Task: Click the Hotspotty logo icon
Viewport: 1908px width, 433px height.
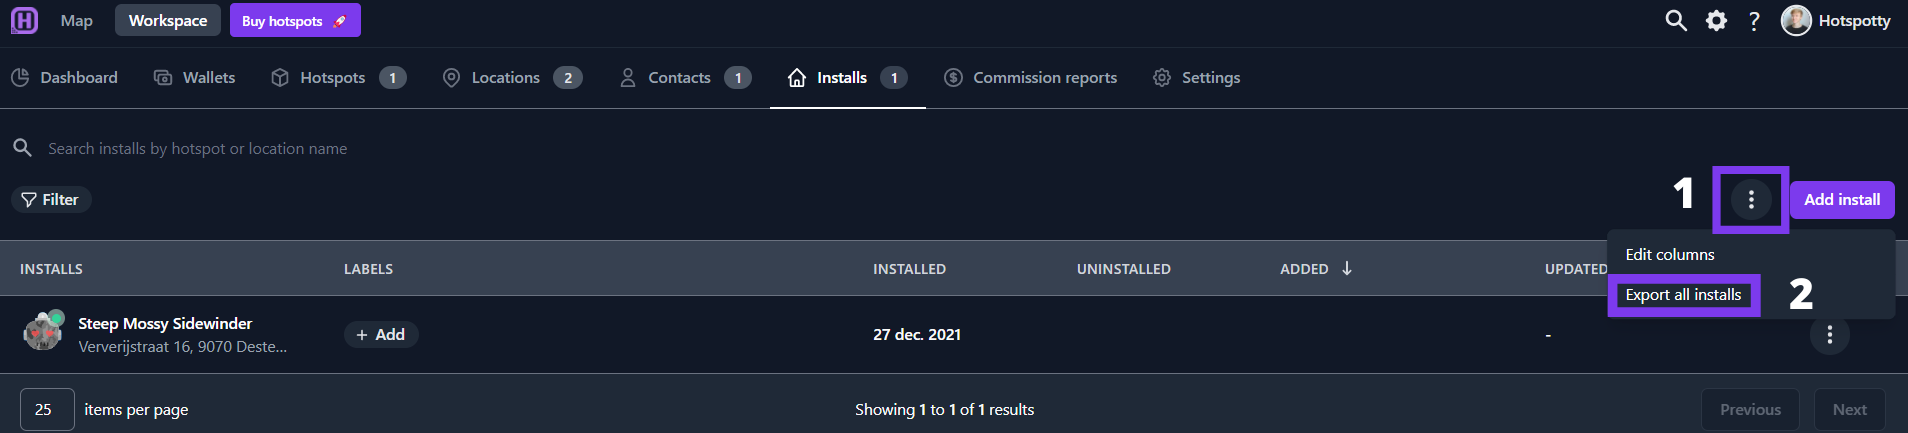Action: pos(24,20)
